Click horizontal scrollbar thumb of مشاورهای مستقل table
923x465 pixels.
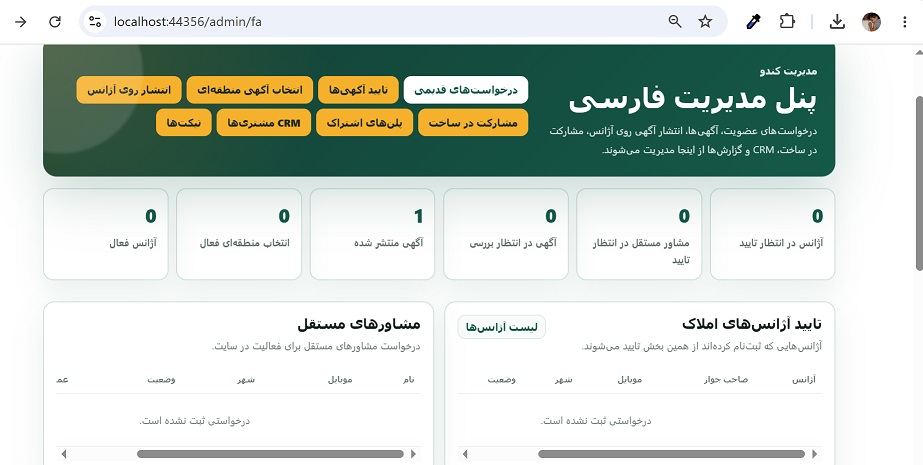point(270,454)
